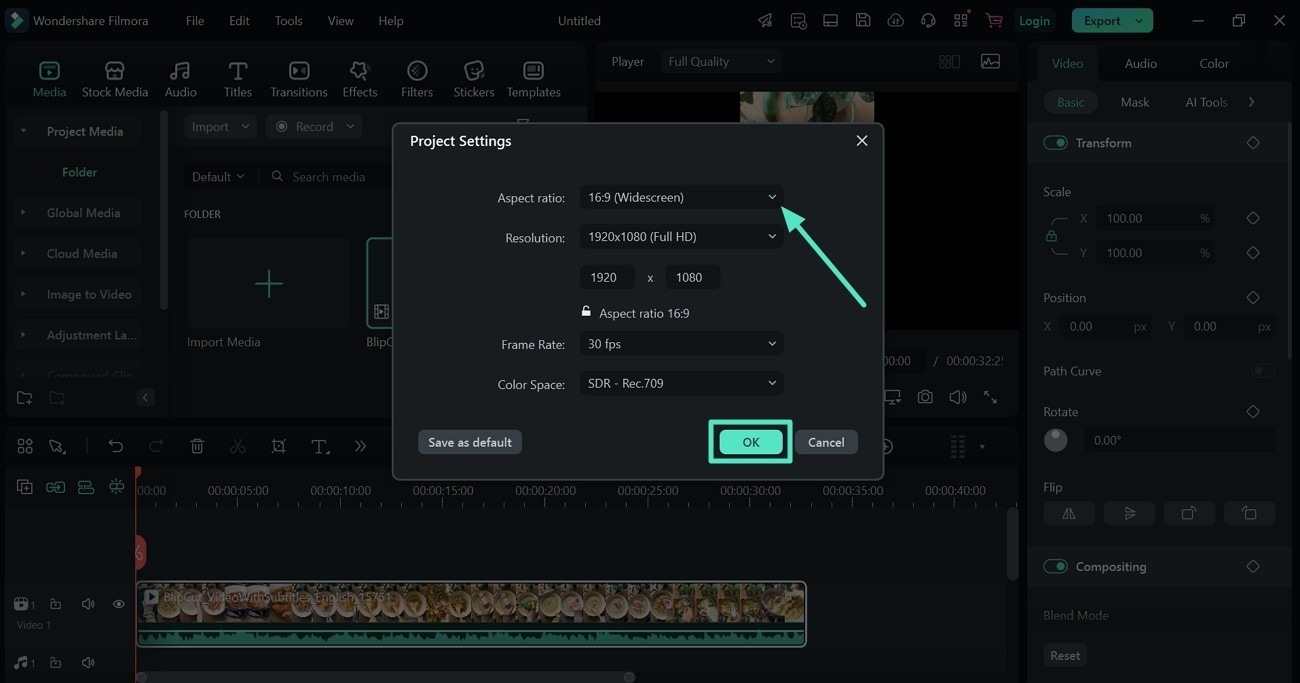Lock the Video 1 track
Screen dimensions: 1300x683
[x=56, y=604]
